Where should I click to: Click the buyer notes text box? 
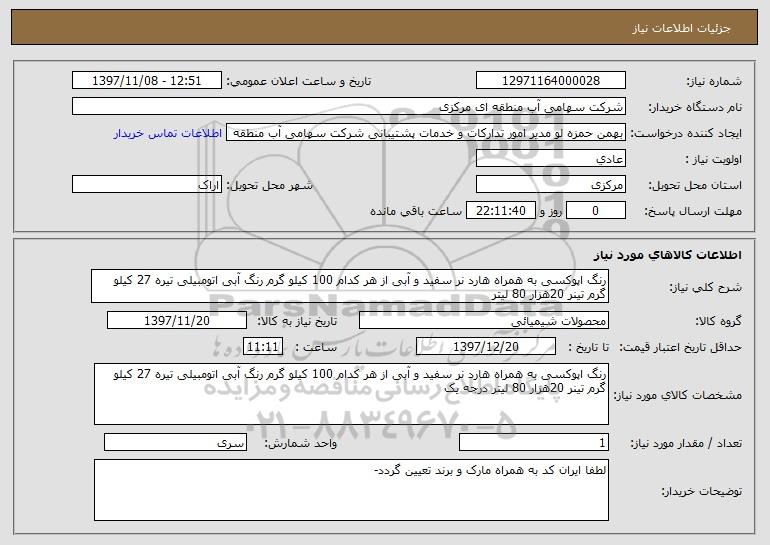(x=351, y=490)
